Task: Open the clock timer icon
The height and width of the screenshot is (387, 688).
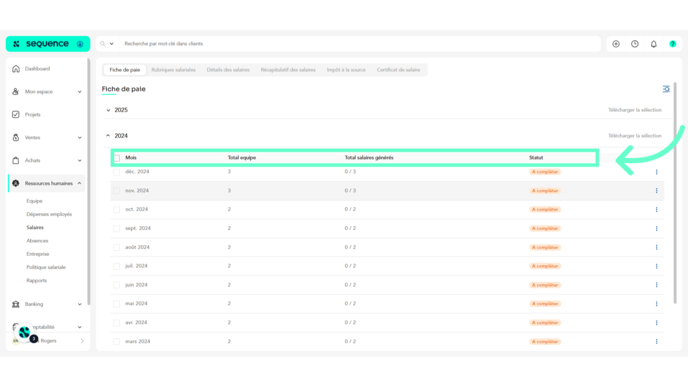Action: 635,44
